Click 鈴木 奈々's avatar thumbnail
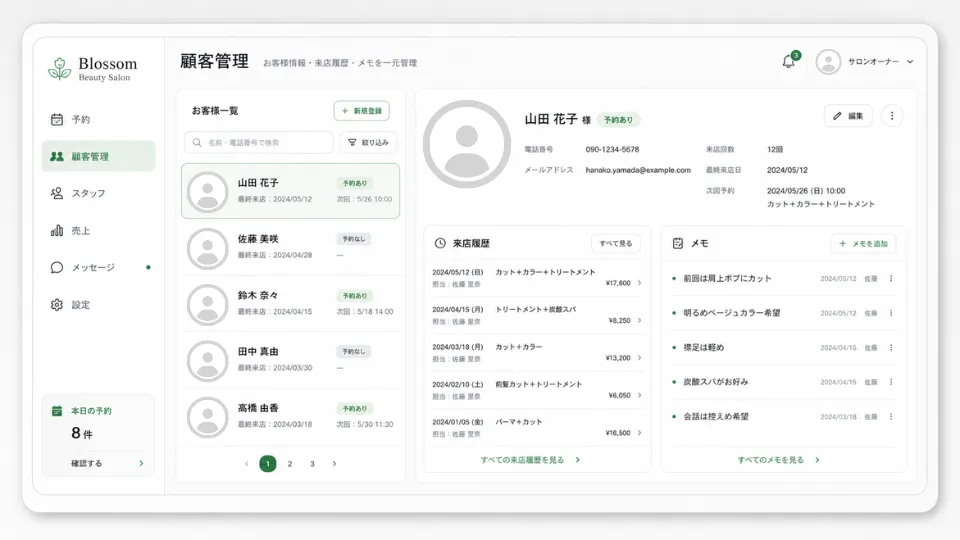This screenshot has height=540, width=960. point(208,305)
